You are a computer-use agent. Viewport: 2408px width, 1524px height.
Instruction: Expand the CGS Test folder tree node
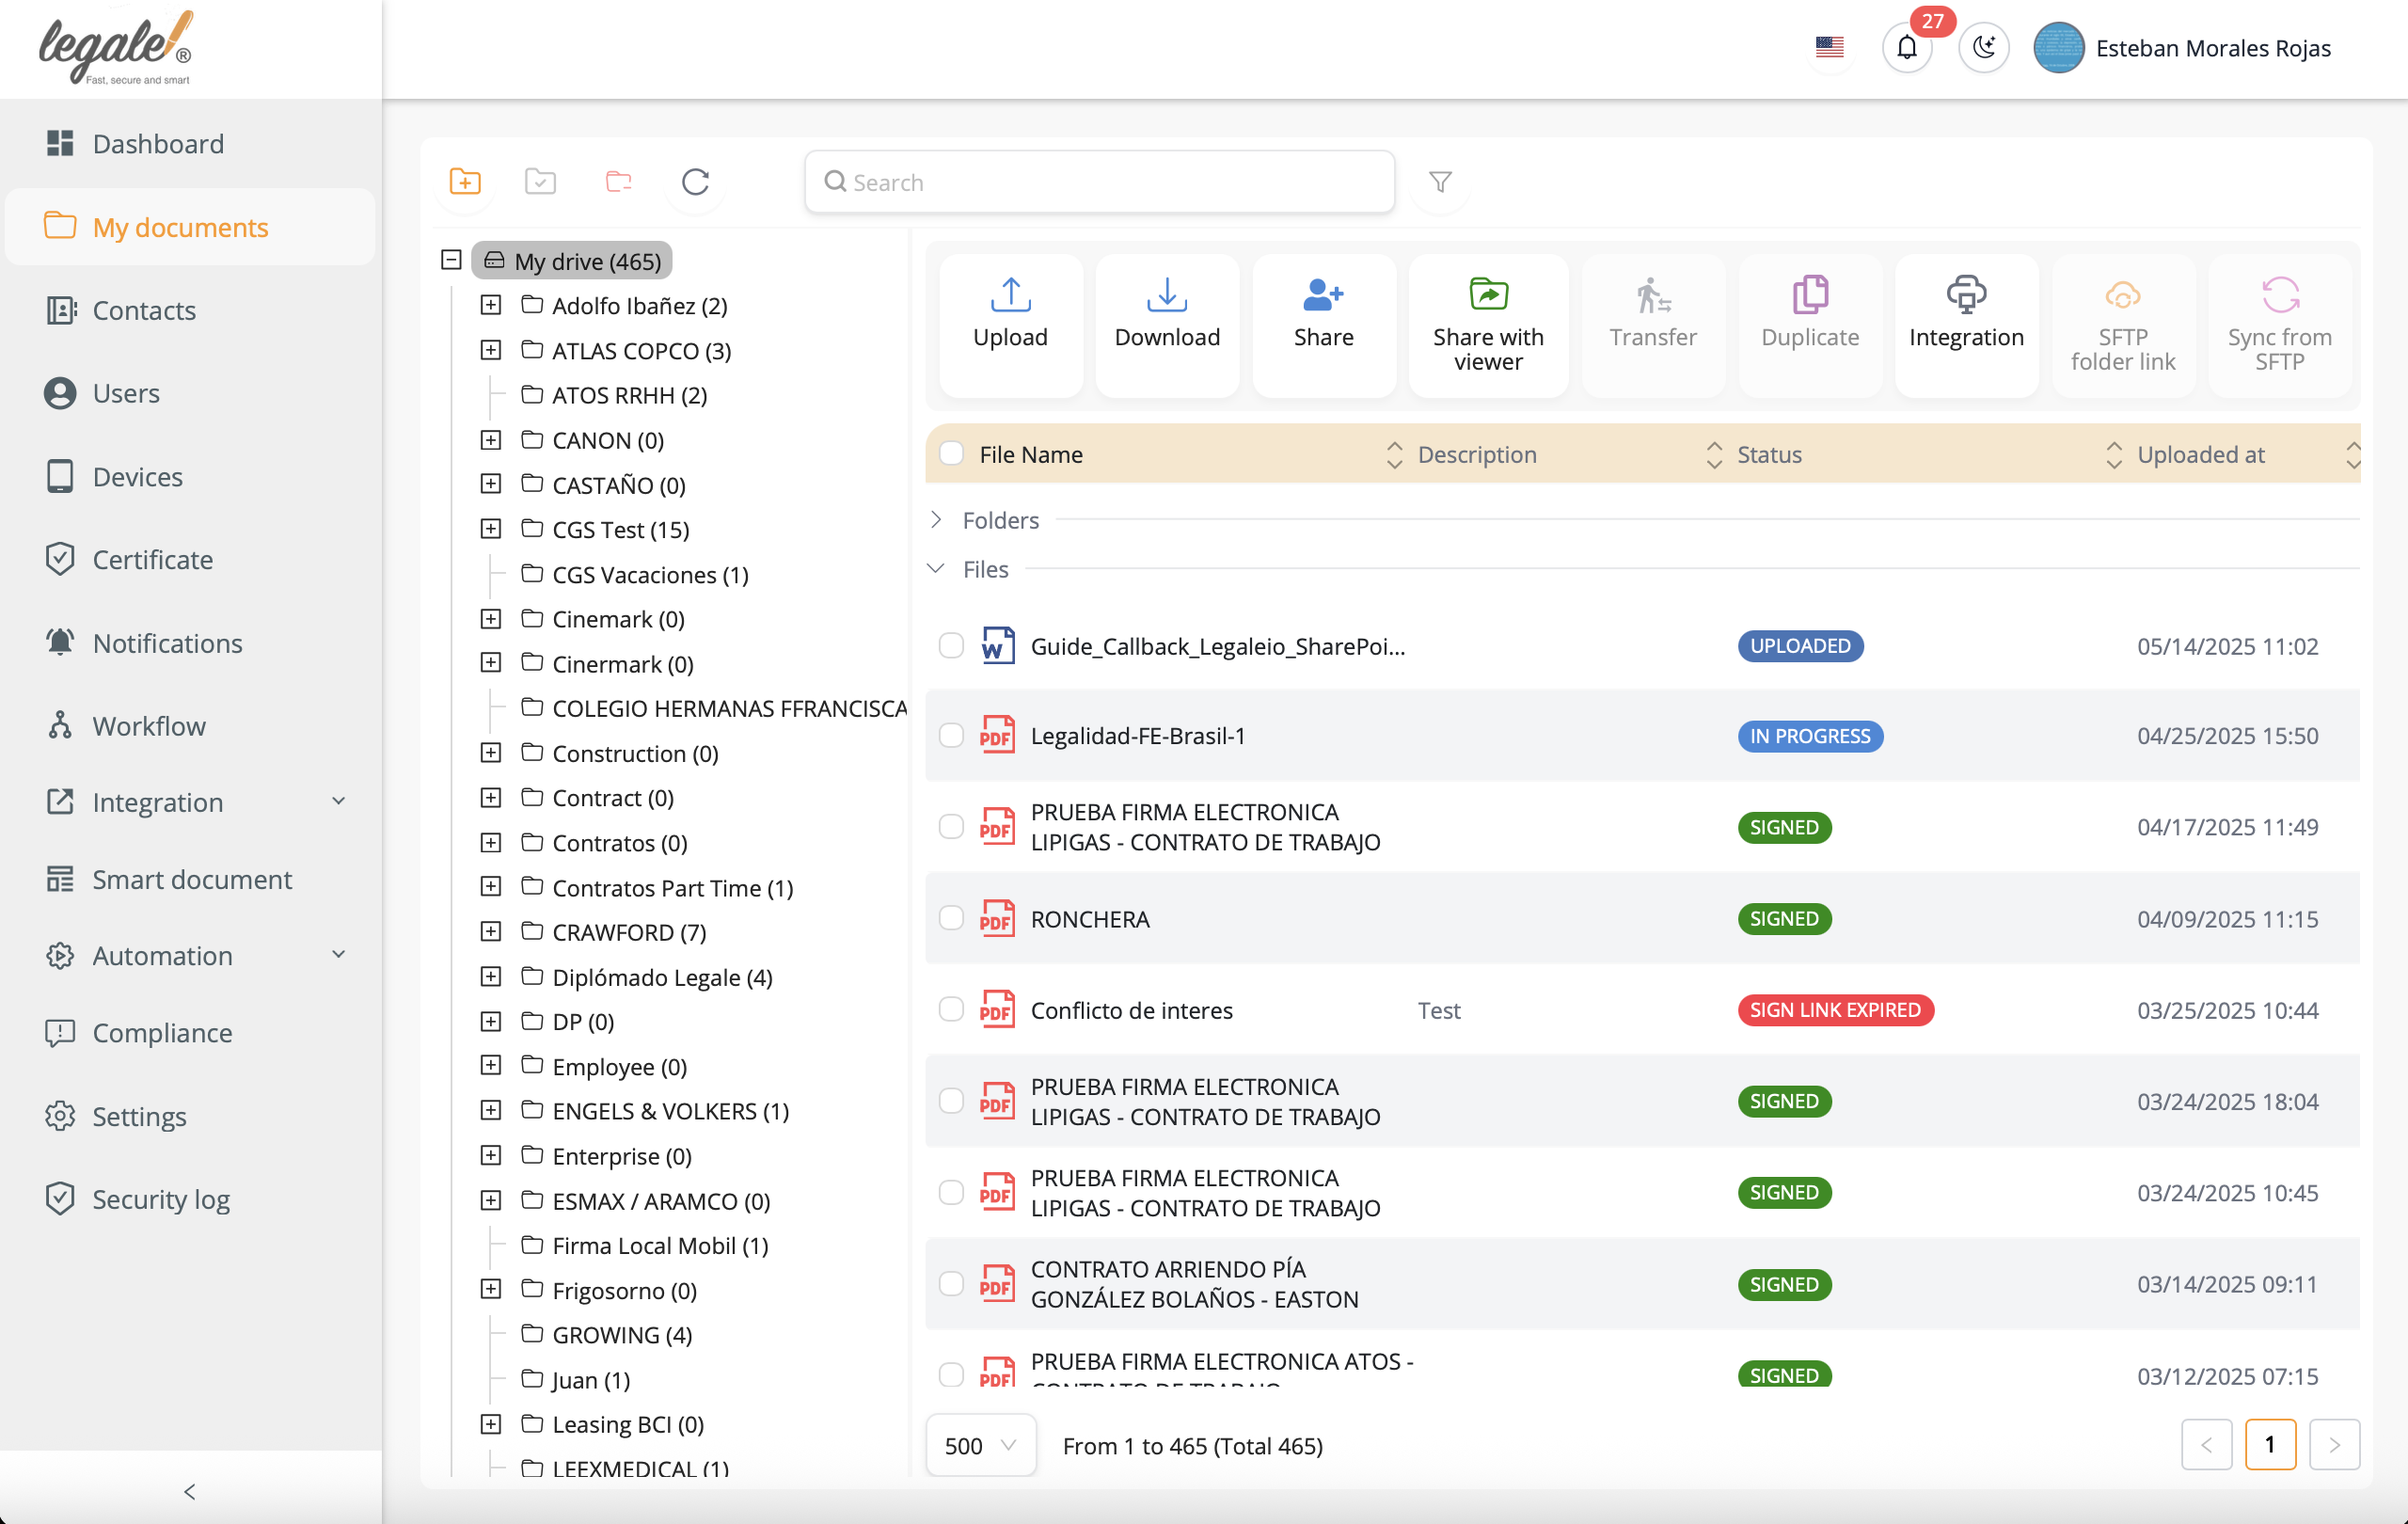pyautogui.click(x=491, y=529)
